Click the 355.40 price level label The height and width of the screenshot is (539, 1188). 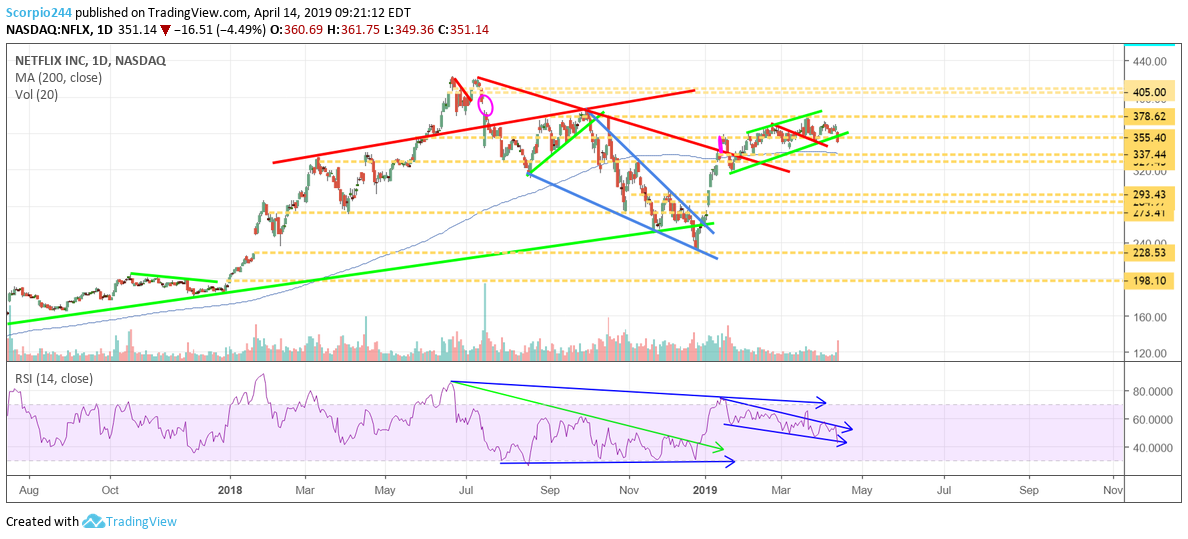point(1149,138)
